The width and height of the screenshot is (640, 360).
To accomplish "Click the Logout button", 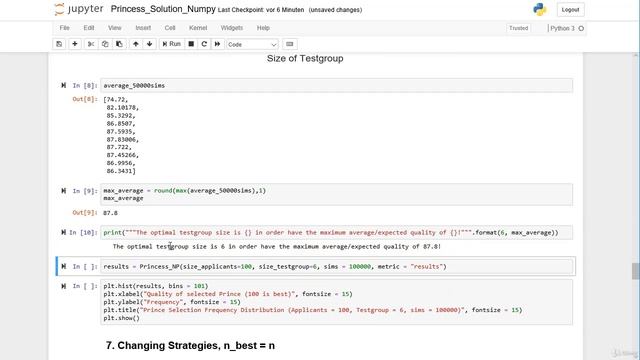I will pyautogui.click(x=570, y=10).
